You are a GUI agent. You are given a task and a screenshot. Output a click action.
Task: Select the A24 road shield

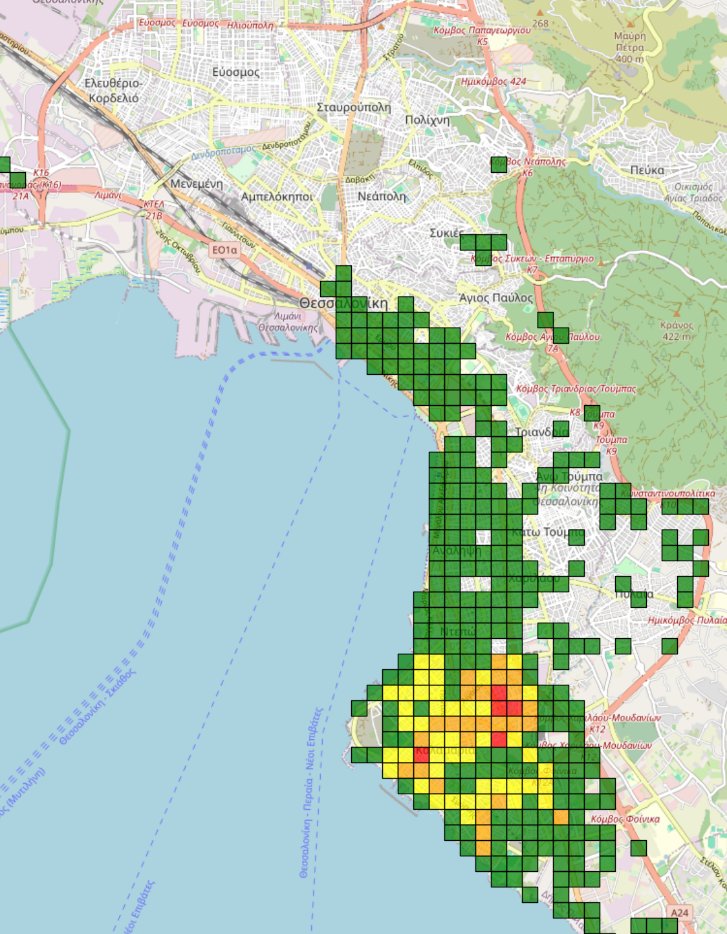(679, 912)
